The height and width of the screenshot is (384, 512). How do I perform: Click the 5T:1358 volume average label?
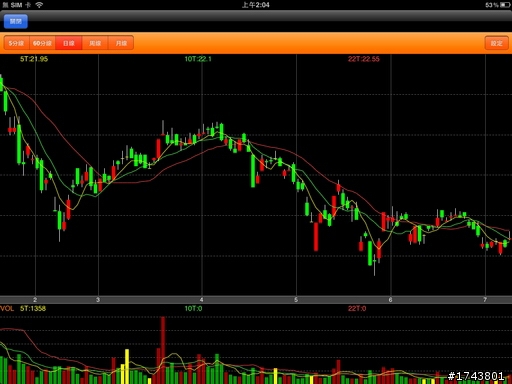point(33,308)
